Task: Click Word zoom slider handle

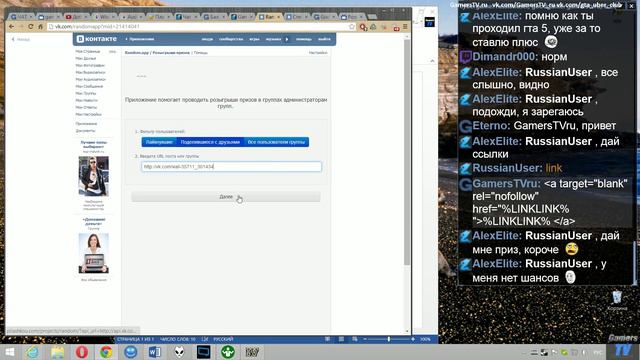Action: pos(389,339)
